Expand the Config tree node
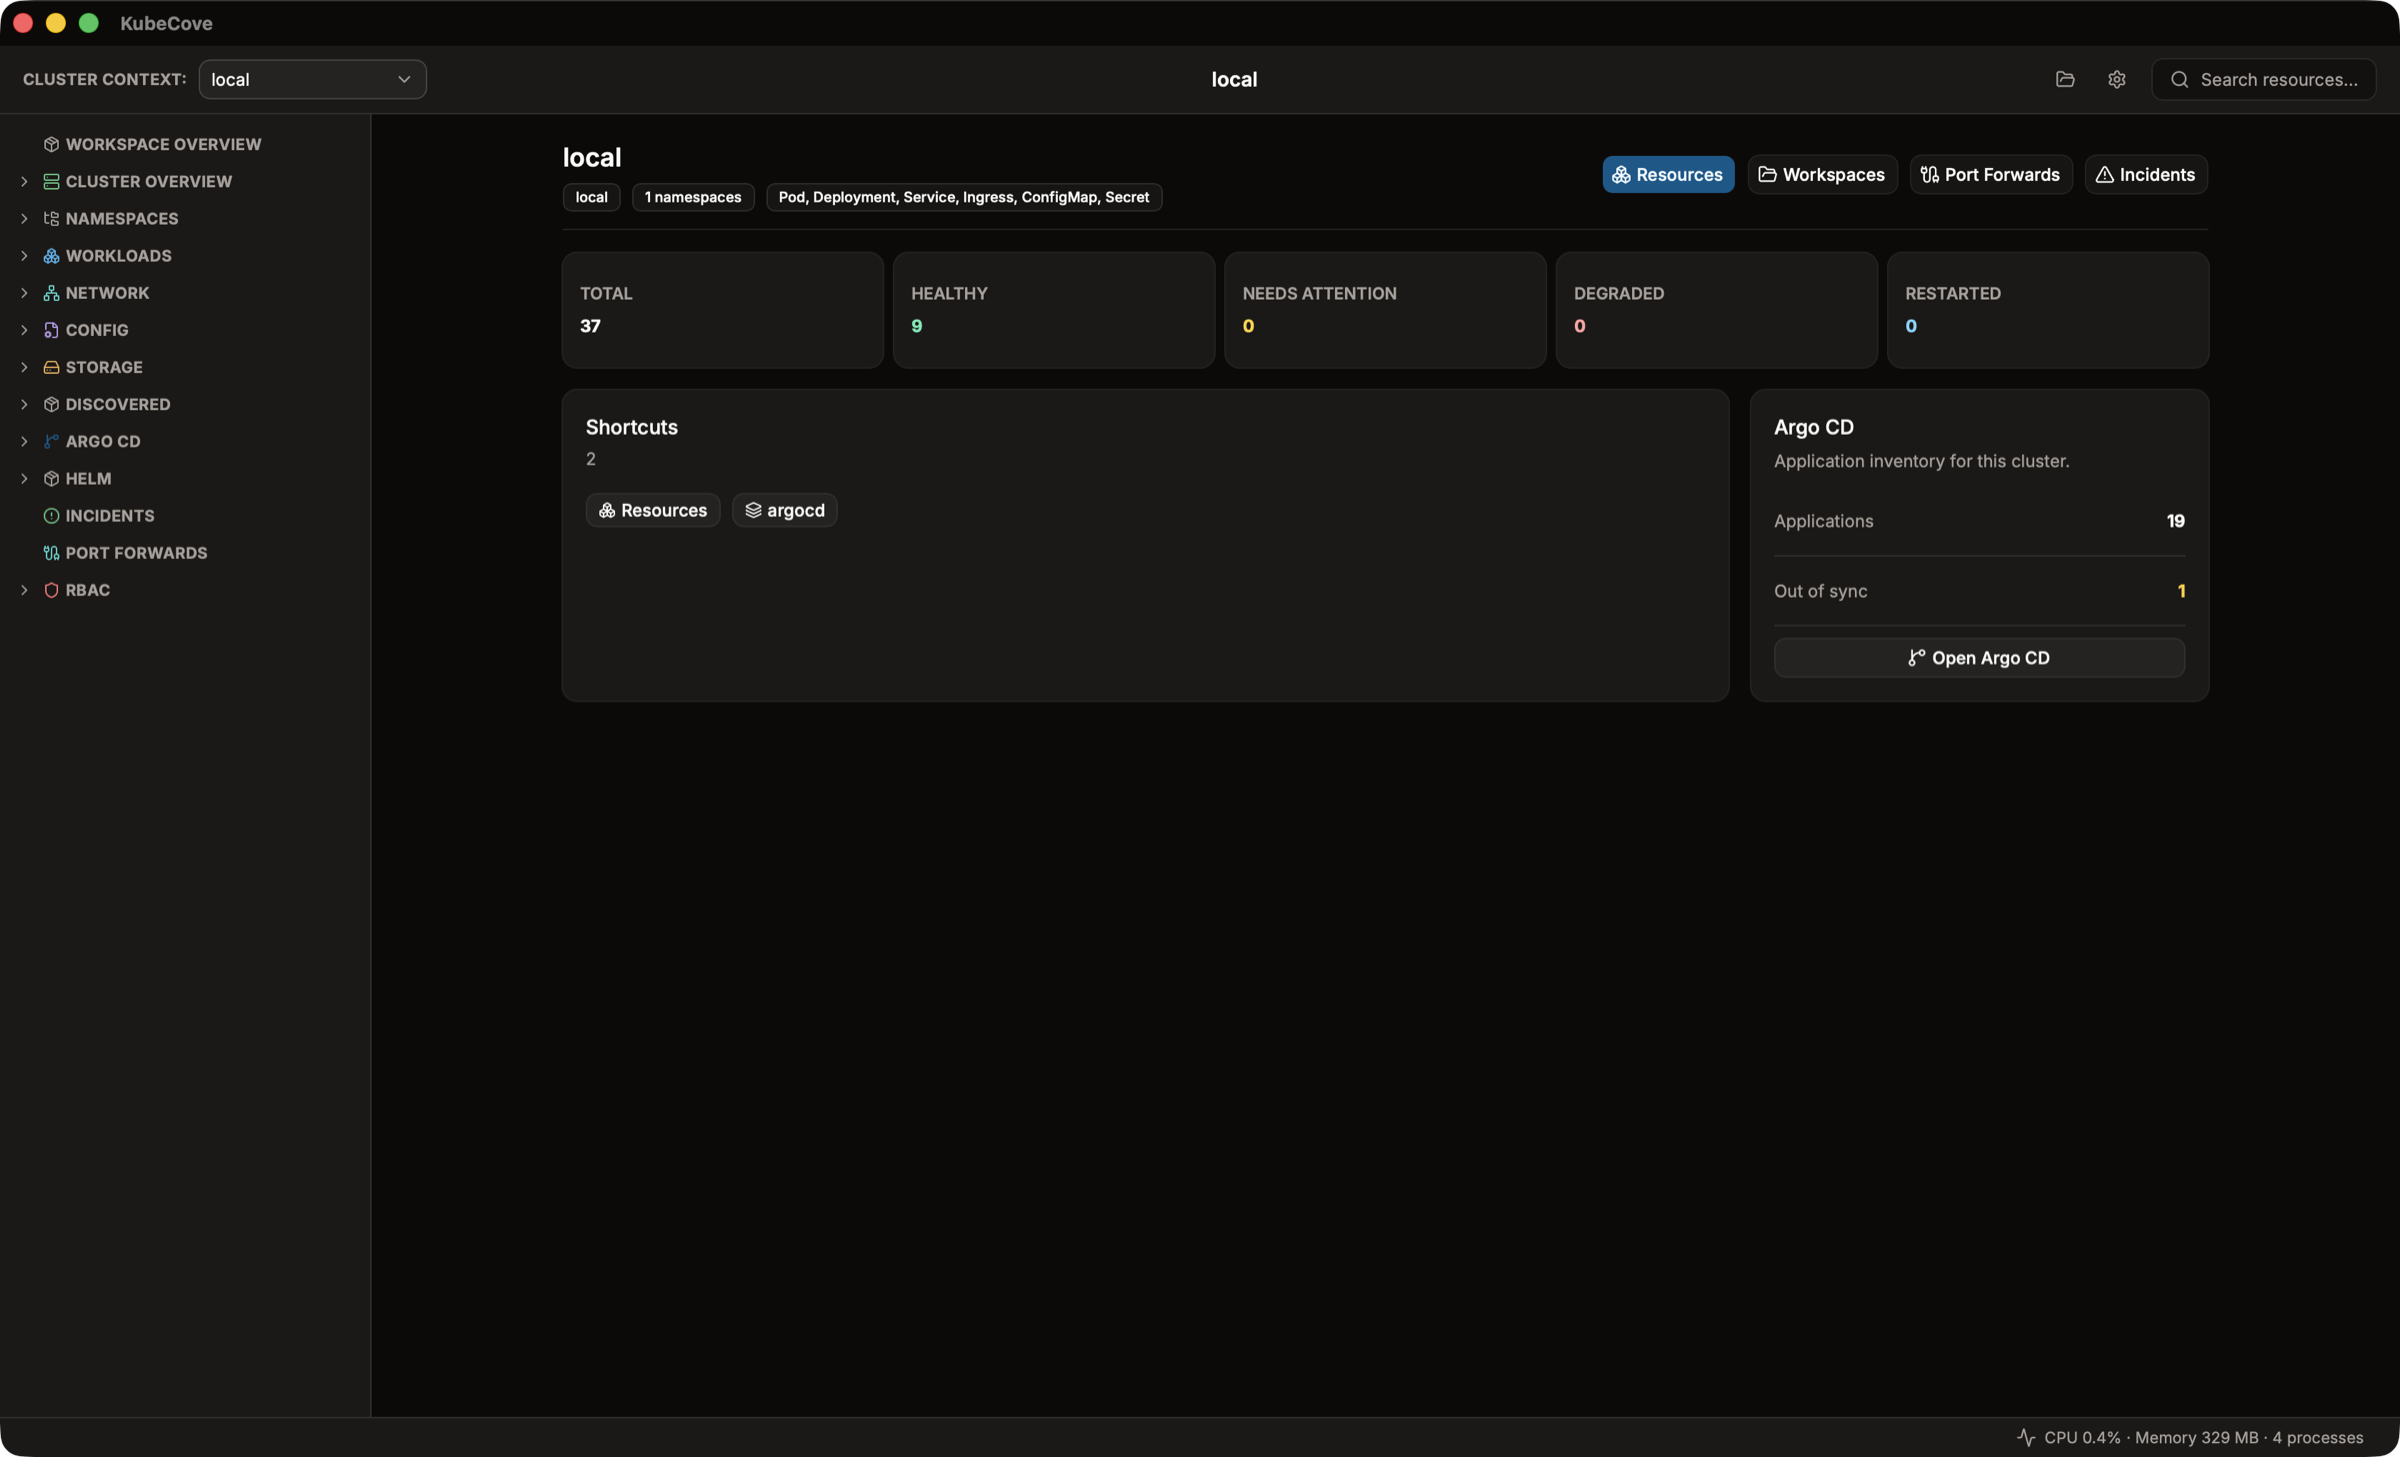This screenshot has height=1457, width=2400. point(24,330)
